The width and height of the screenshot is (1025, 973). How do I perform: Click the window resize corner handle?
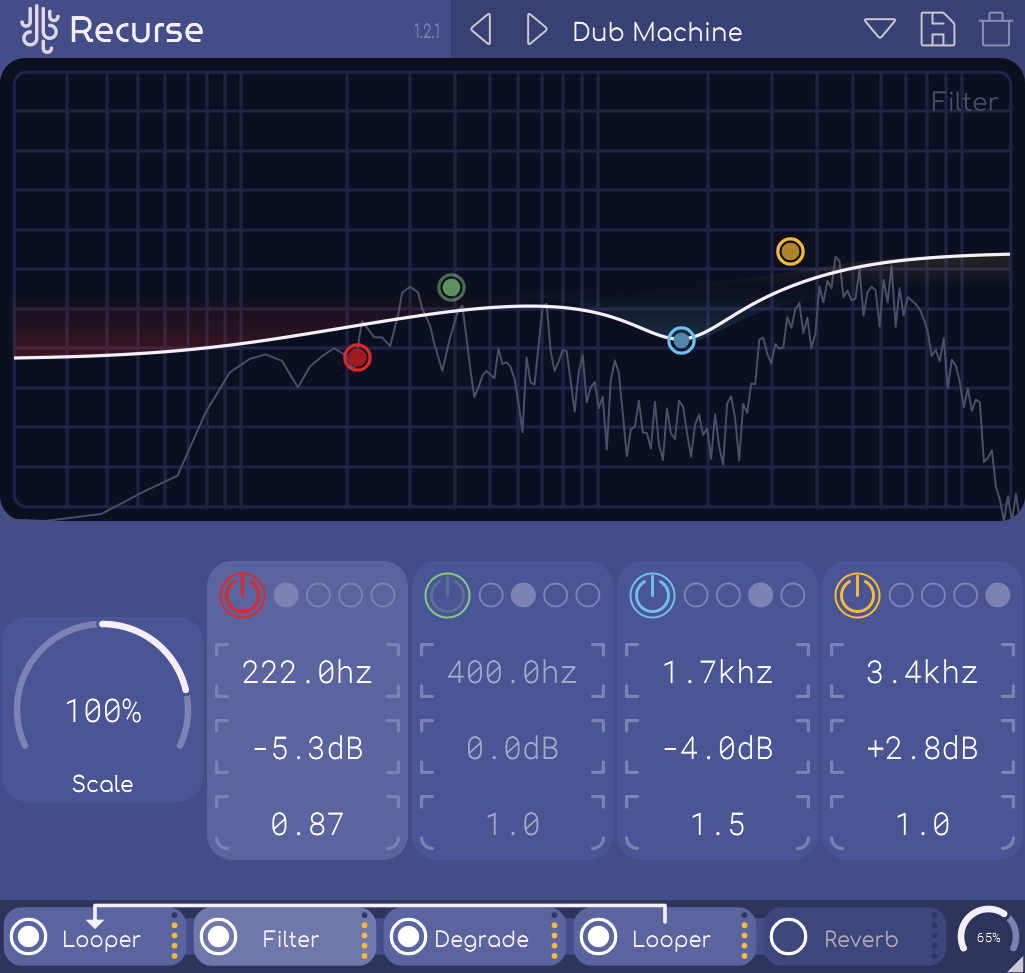point(1016,964)
